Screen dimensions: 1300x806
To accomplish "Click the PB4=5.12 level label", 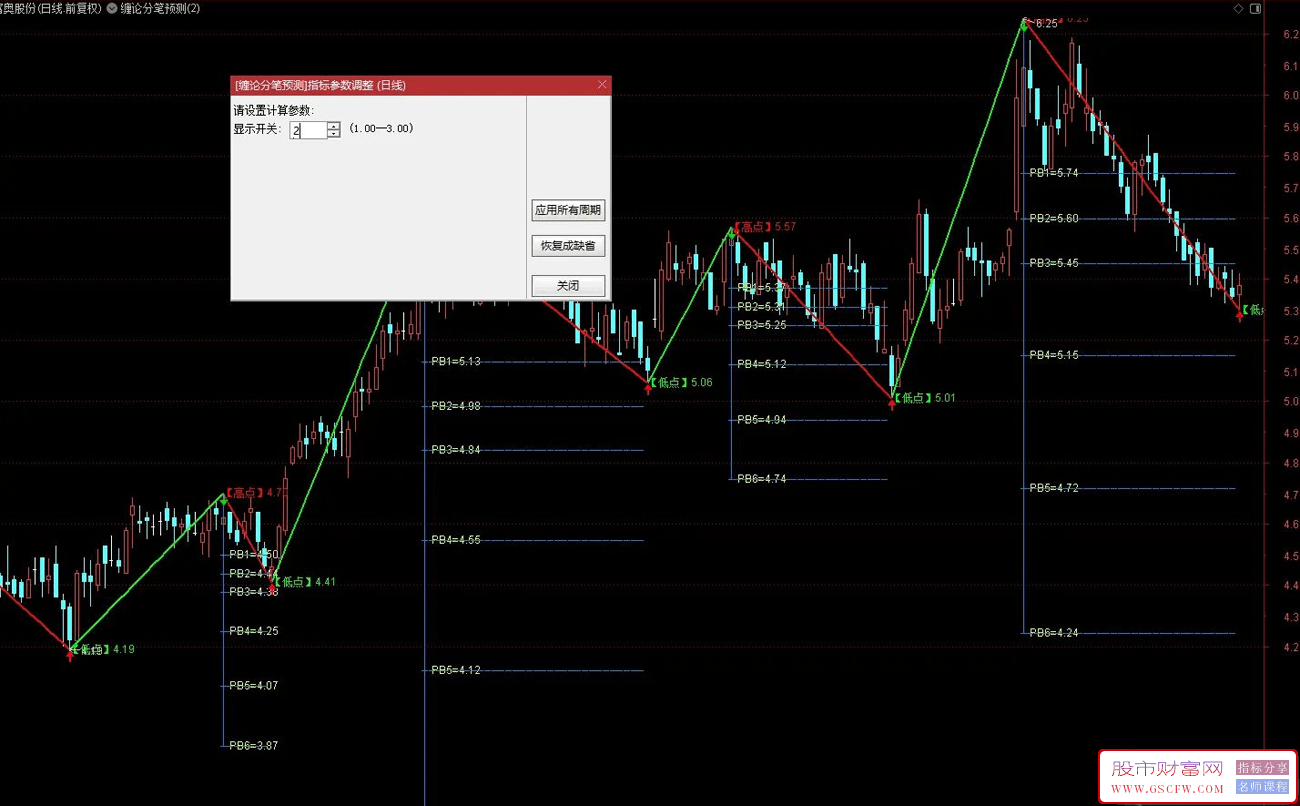I will click(762, 365).
